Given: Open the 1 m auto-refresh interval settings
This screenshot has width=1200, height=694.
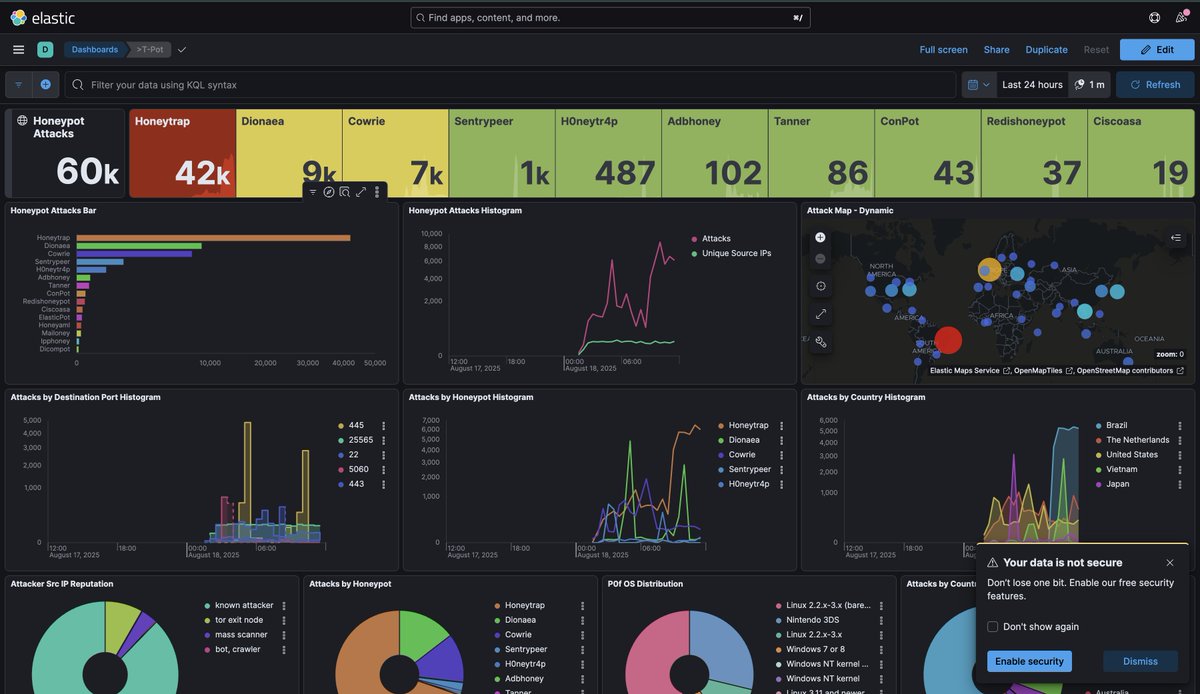Looking at the screenshot, I should [1090, 85].
